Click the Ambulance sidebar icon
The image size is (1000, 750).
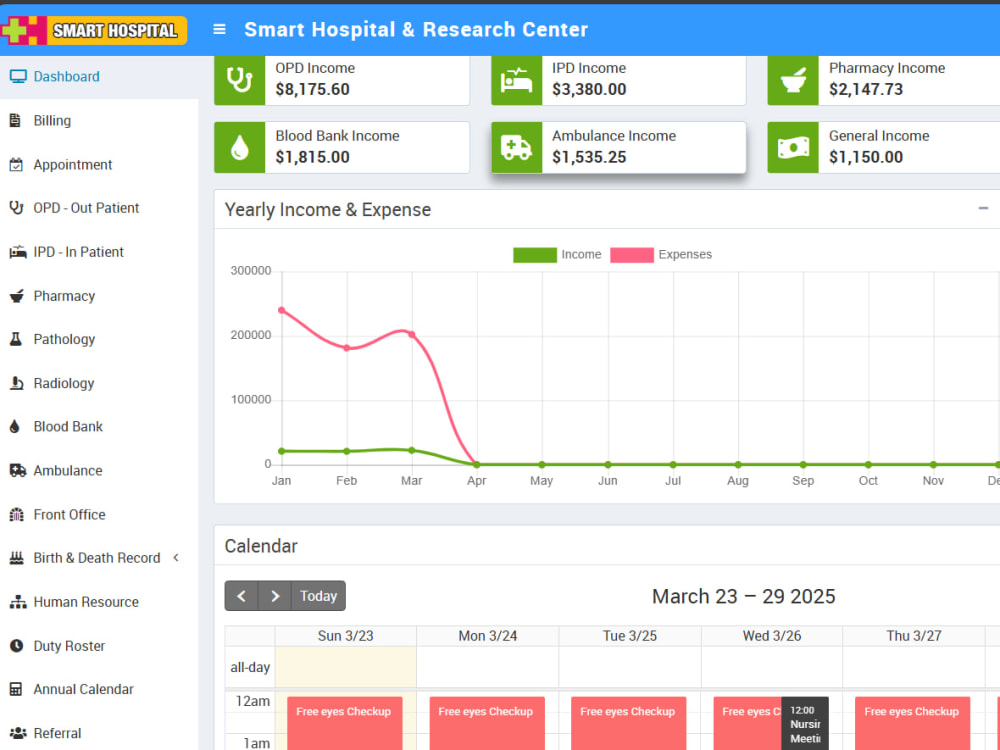pyautogui.click(x=18, y=471)
